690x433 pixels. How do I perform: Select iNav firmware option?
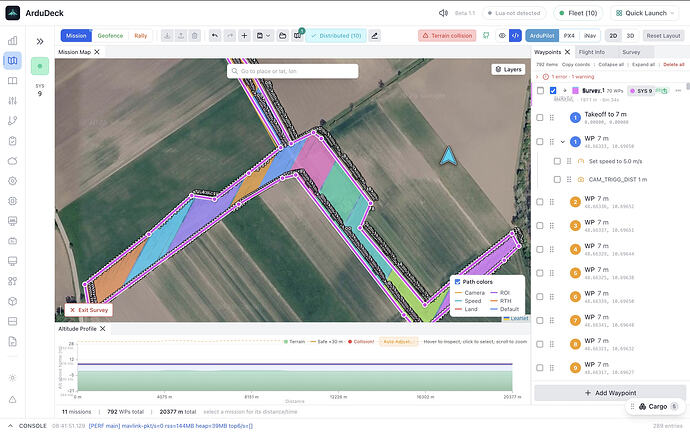[x=590, y=36]
